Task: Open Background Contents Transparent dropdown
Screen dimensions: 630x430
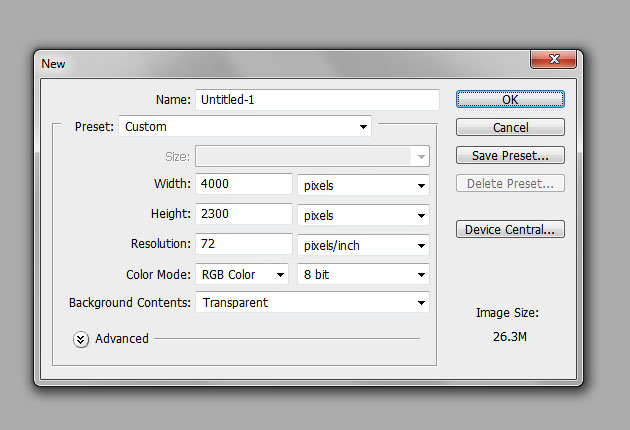Action: pyautogui.click(x=313, y=302)
